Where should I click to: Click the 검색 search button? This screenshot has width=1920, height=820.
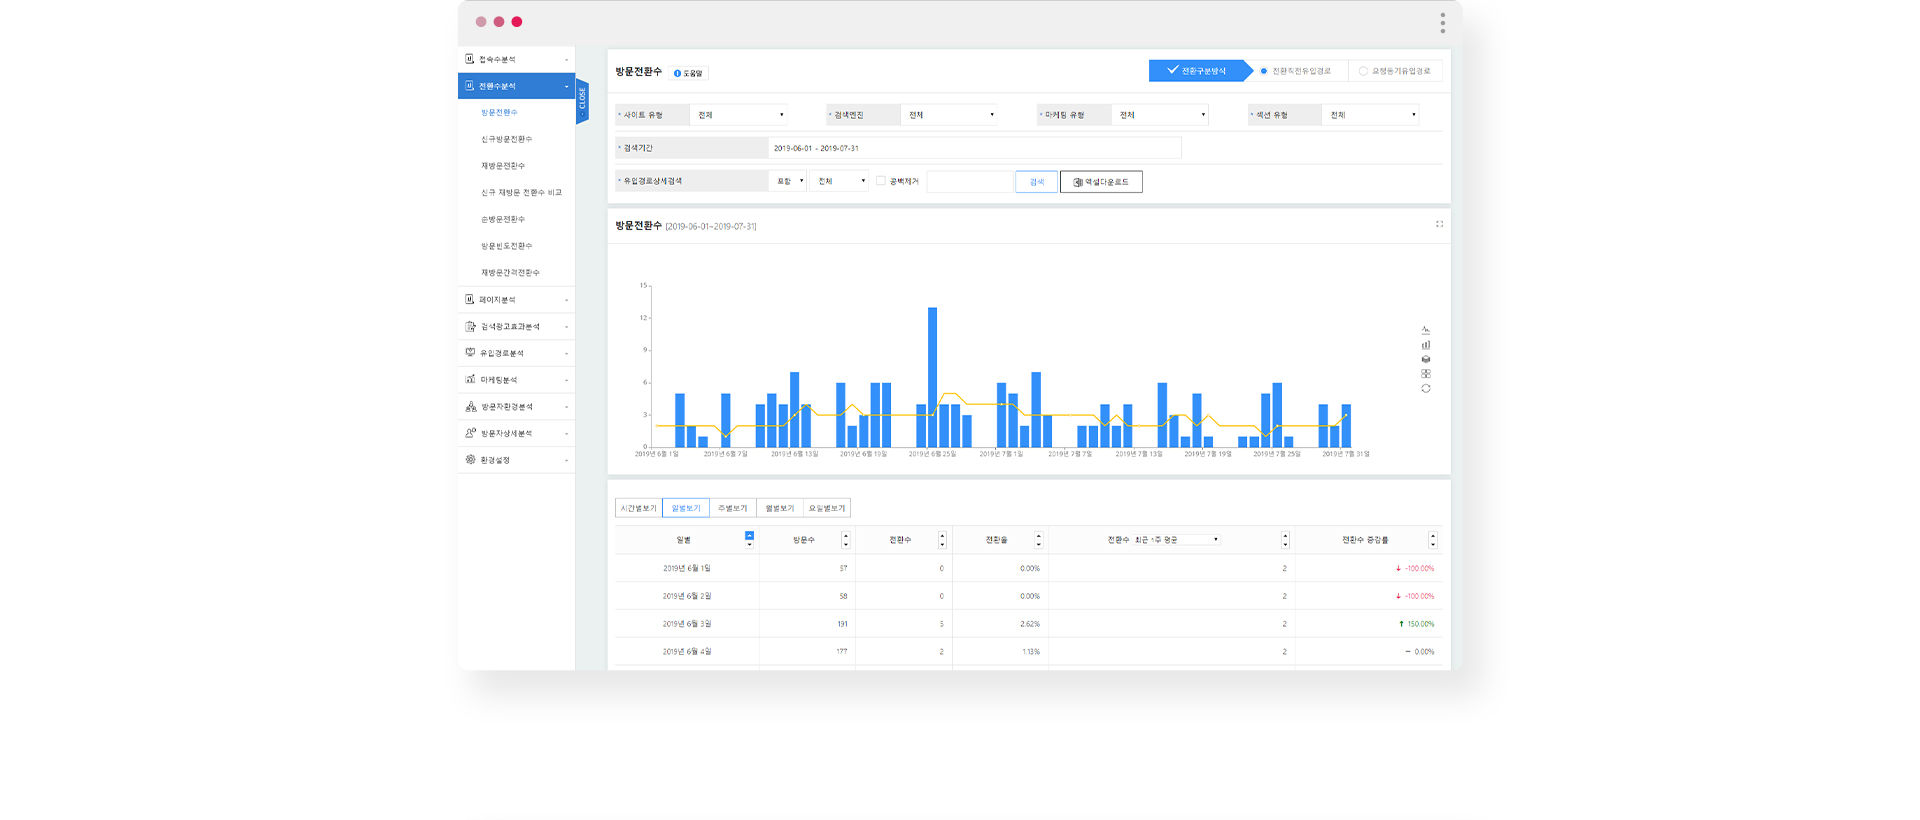pos(1036,182)
